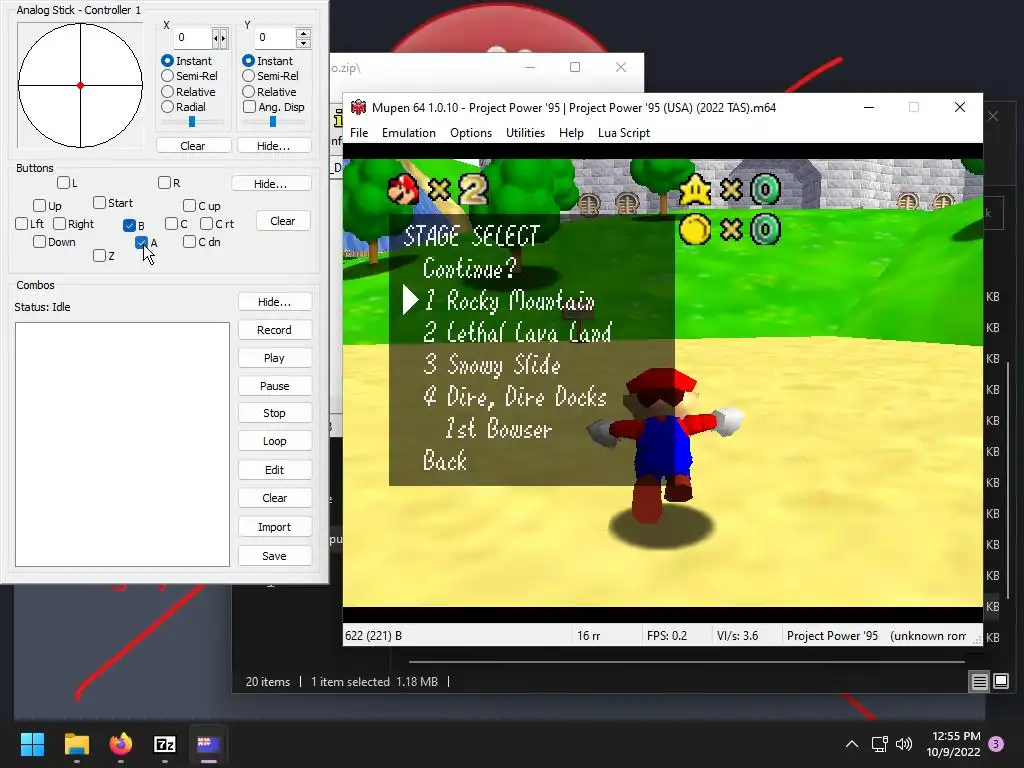Check the D-pad Right checkbox
The image size is (1024, 768).
tap(59, 224)
